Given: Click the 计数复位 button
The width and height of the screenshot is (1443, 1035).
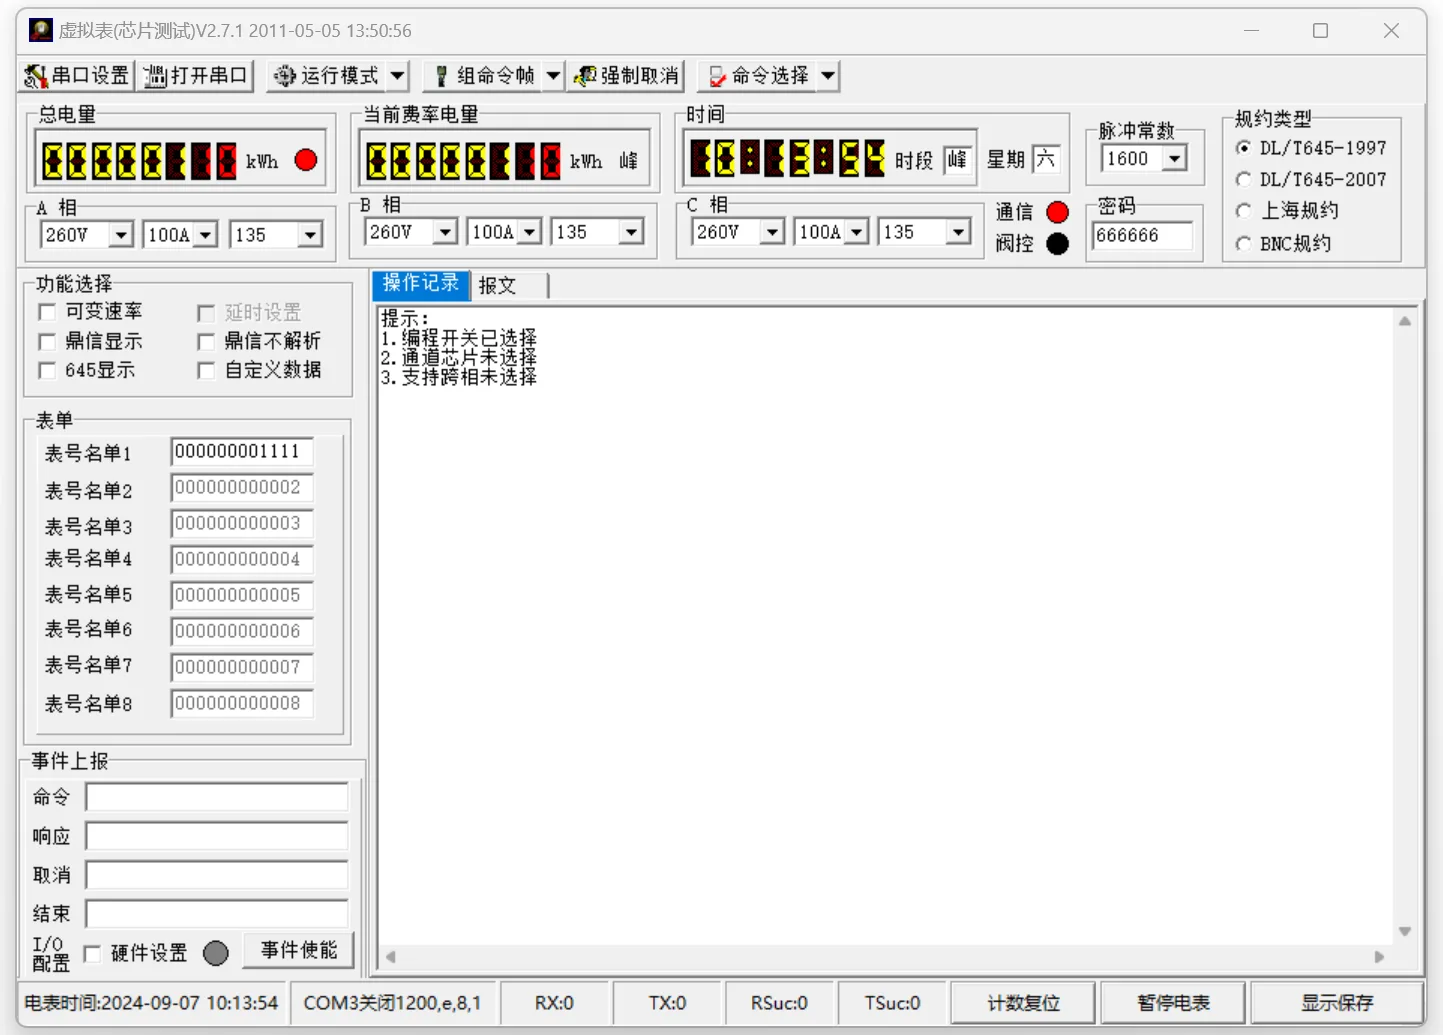Looking at the screenshot, I should point(1023,1003).
